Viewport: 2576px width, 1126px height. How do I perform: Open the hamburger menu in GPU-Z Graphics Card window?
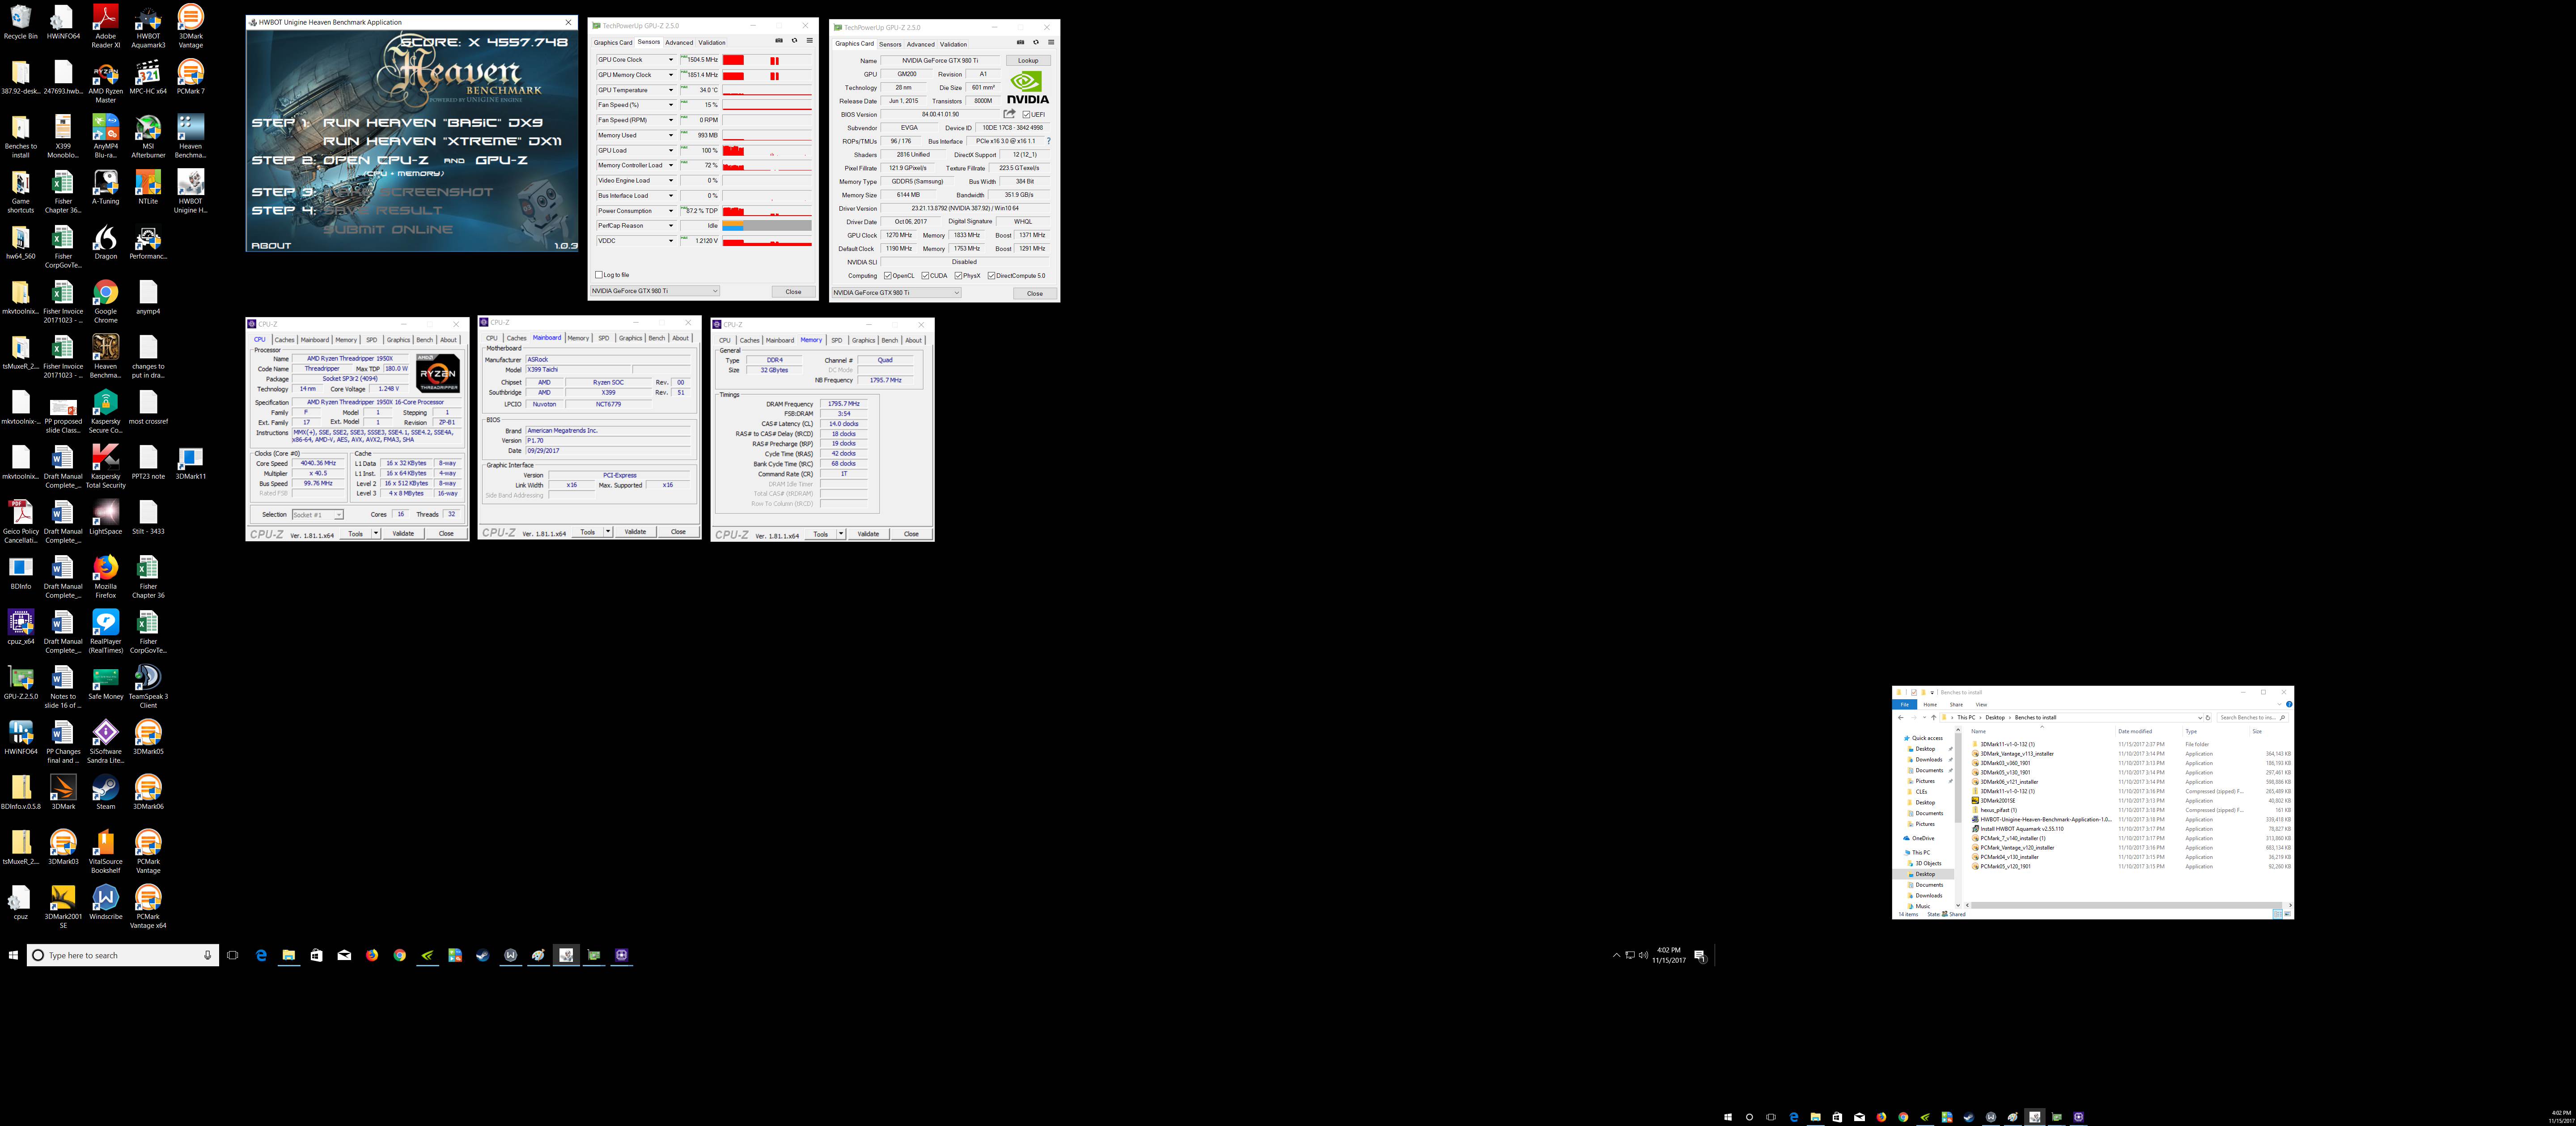(1050, 42)
